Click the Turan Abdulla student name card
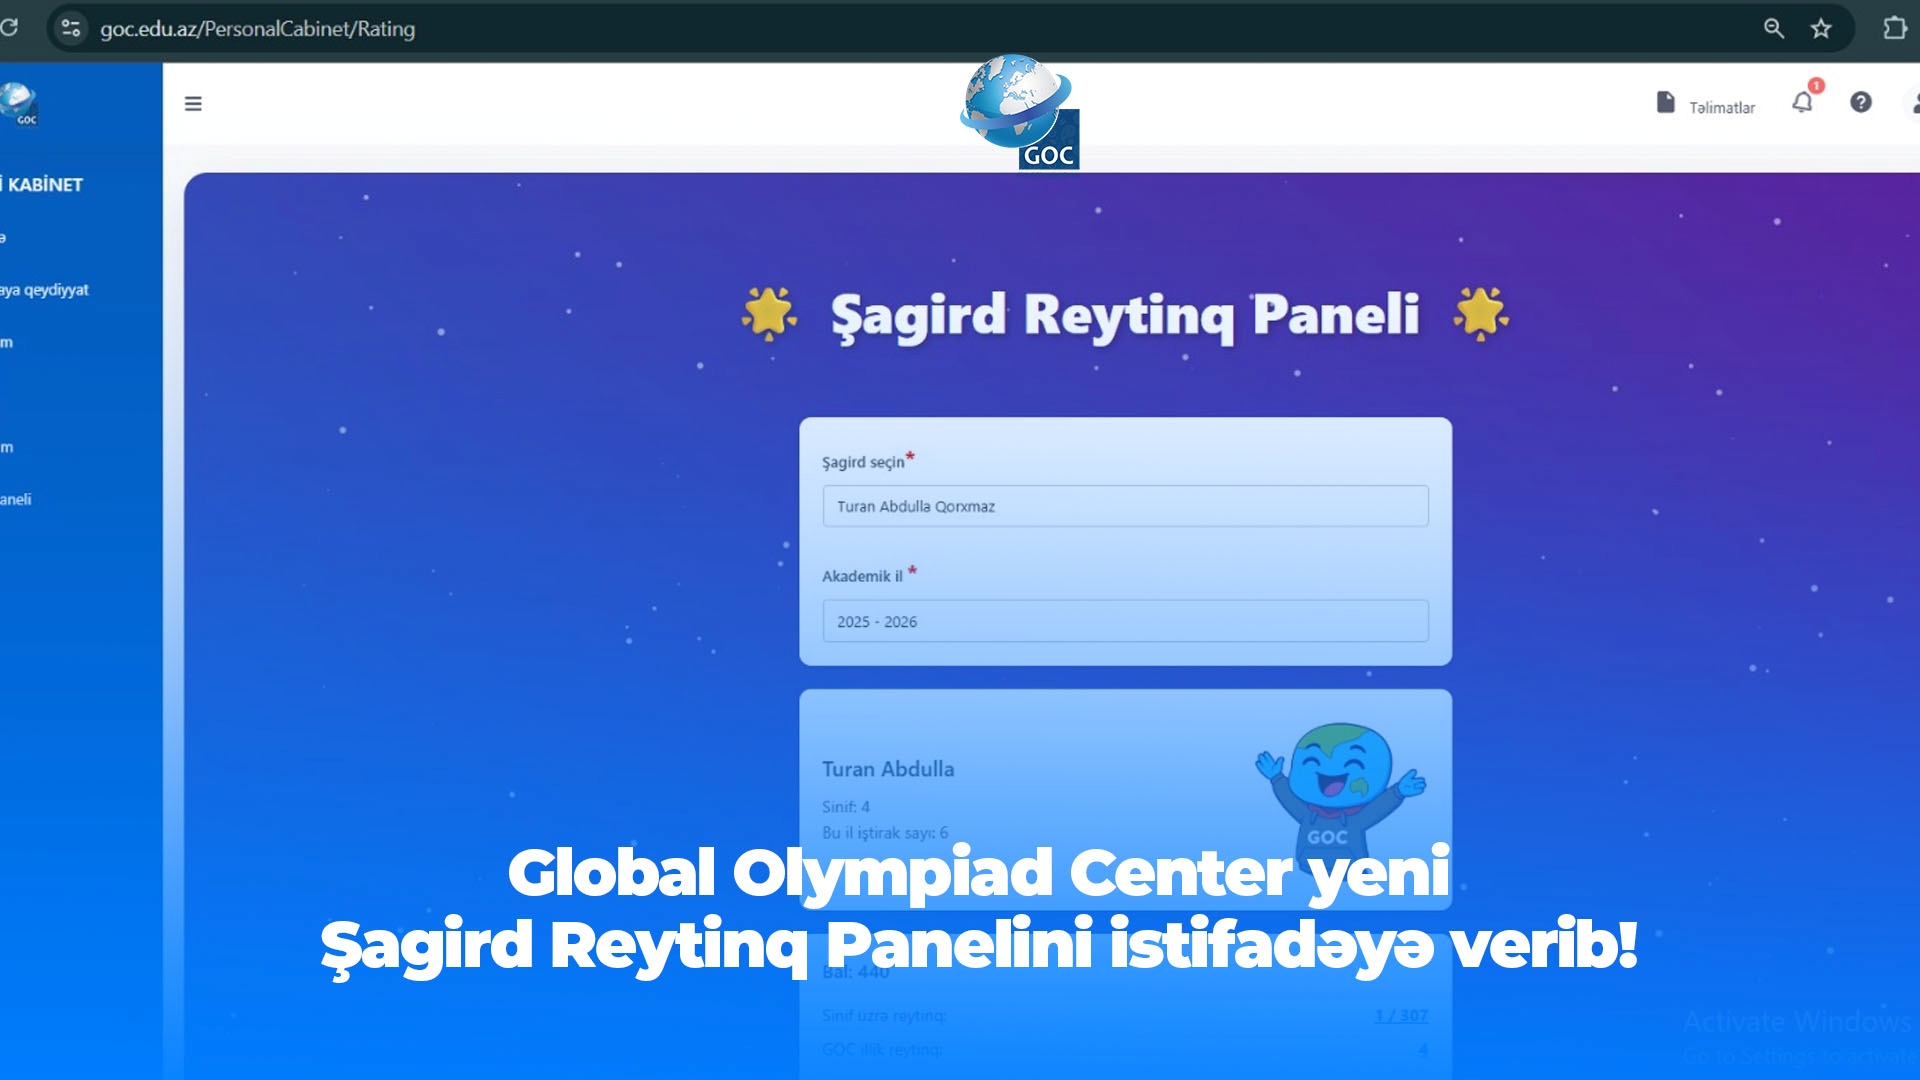Image resolution: width=1920 pixels, height=1080 pixels. point(888,769)
